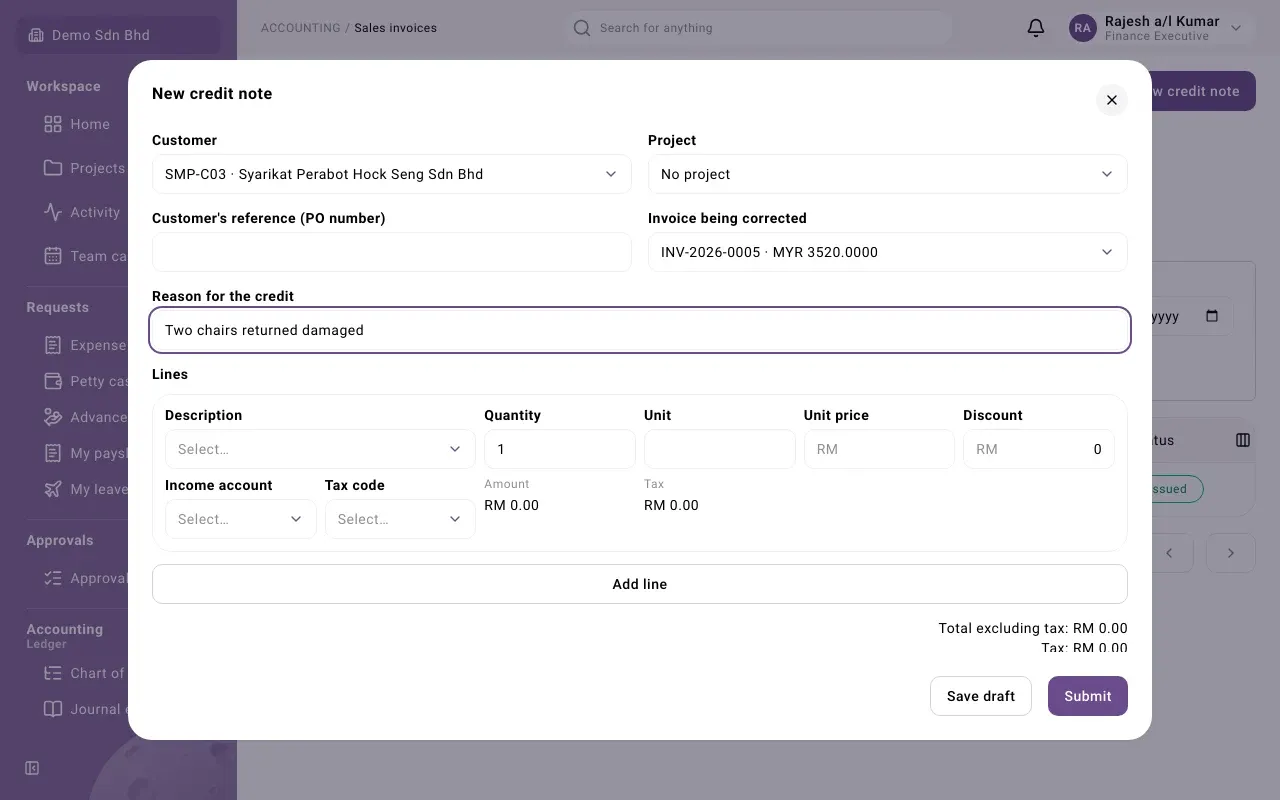
Task: Open the notifications bell
Action: click(x=1036, y=28)
